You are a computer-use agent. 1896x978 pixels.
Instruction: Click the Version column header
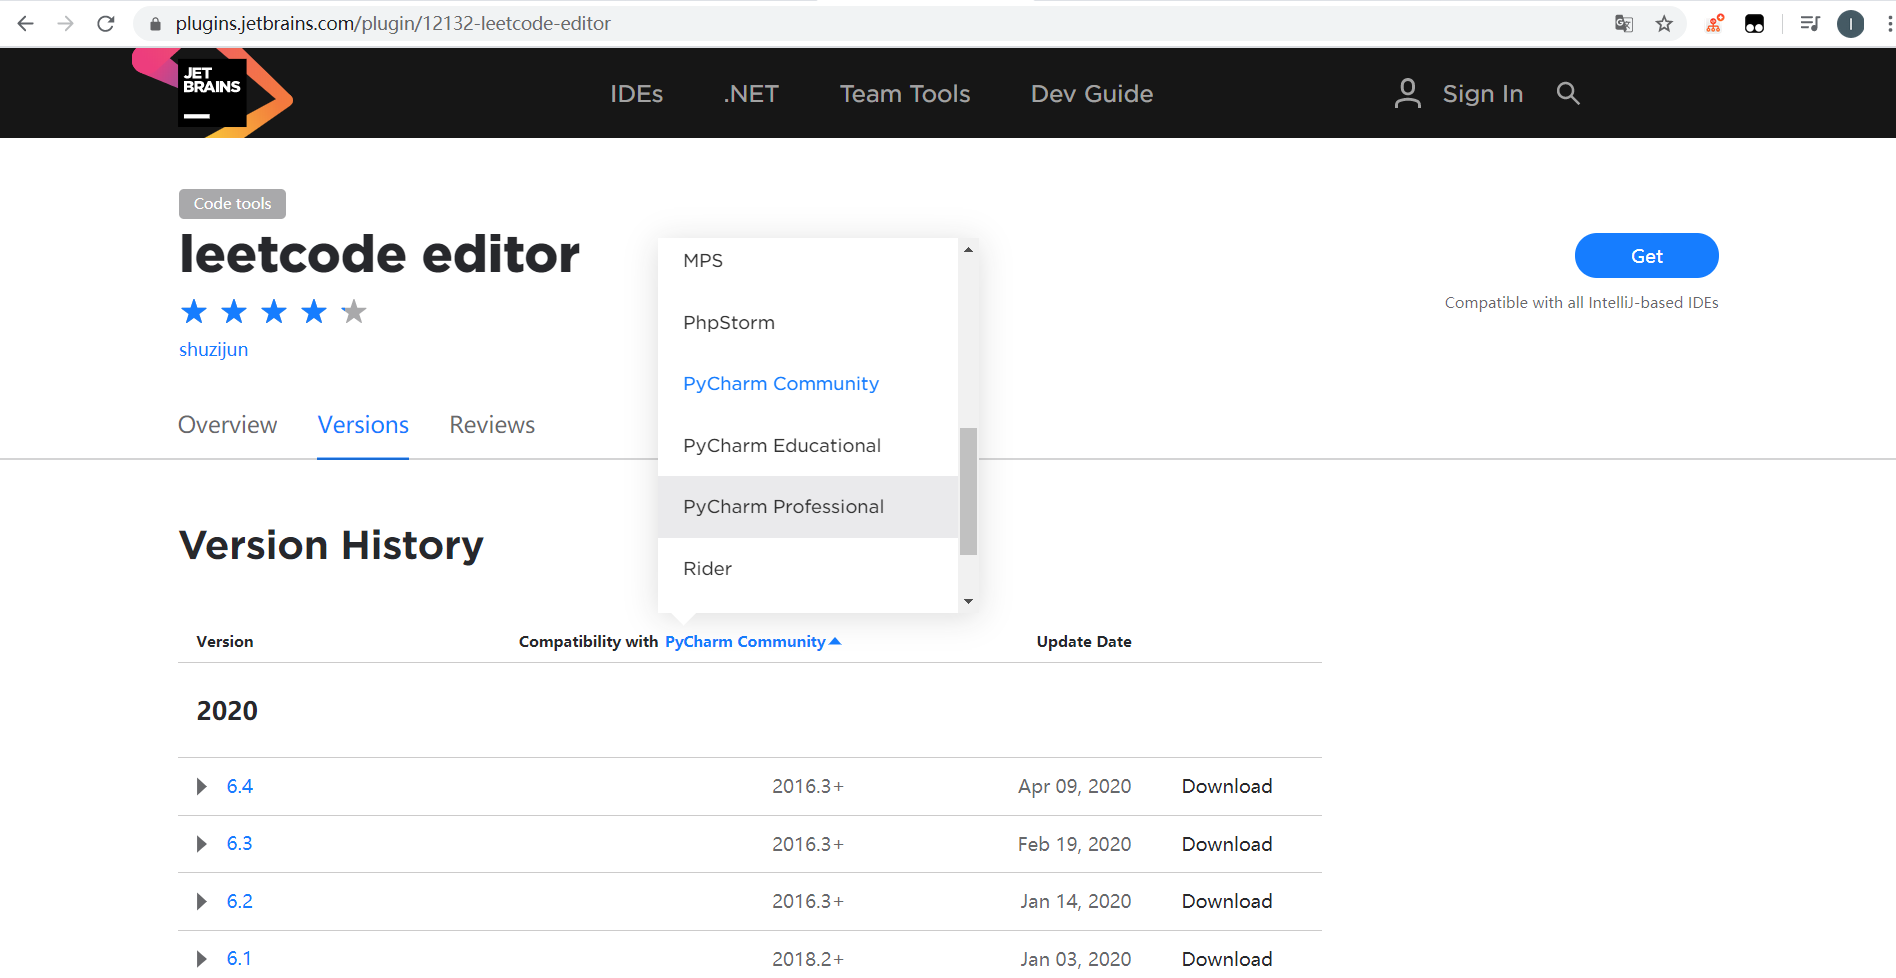[x=225, y=642]
